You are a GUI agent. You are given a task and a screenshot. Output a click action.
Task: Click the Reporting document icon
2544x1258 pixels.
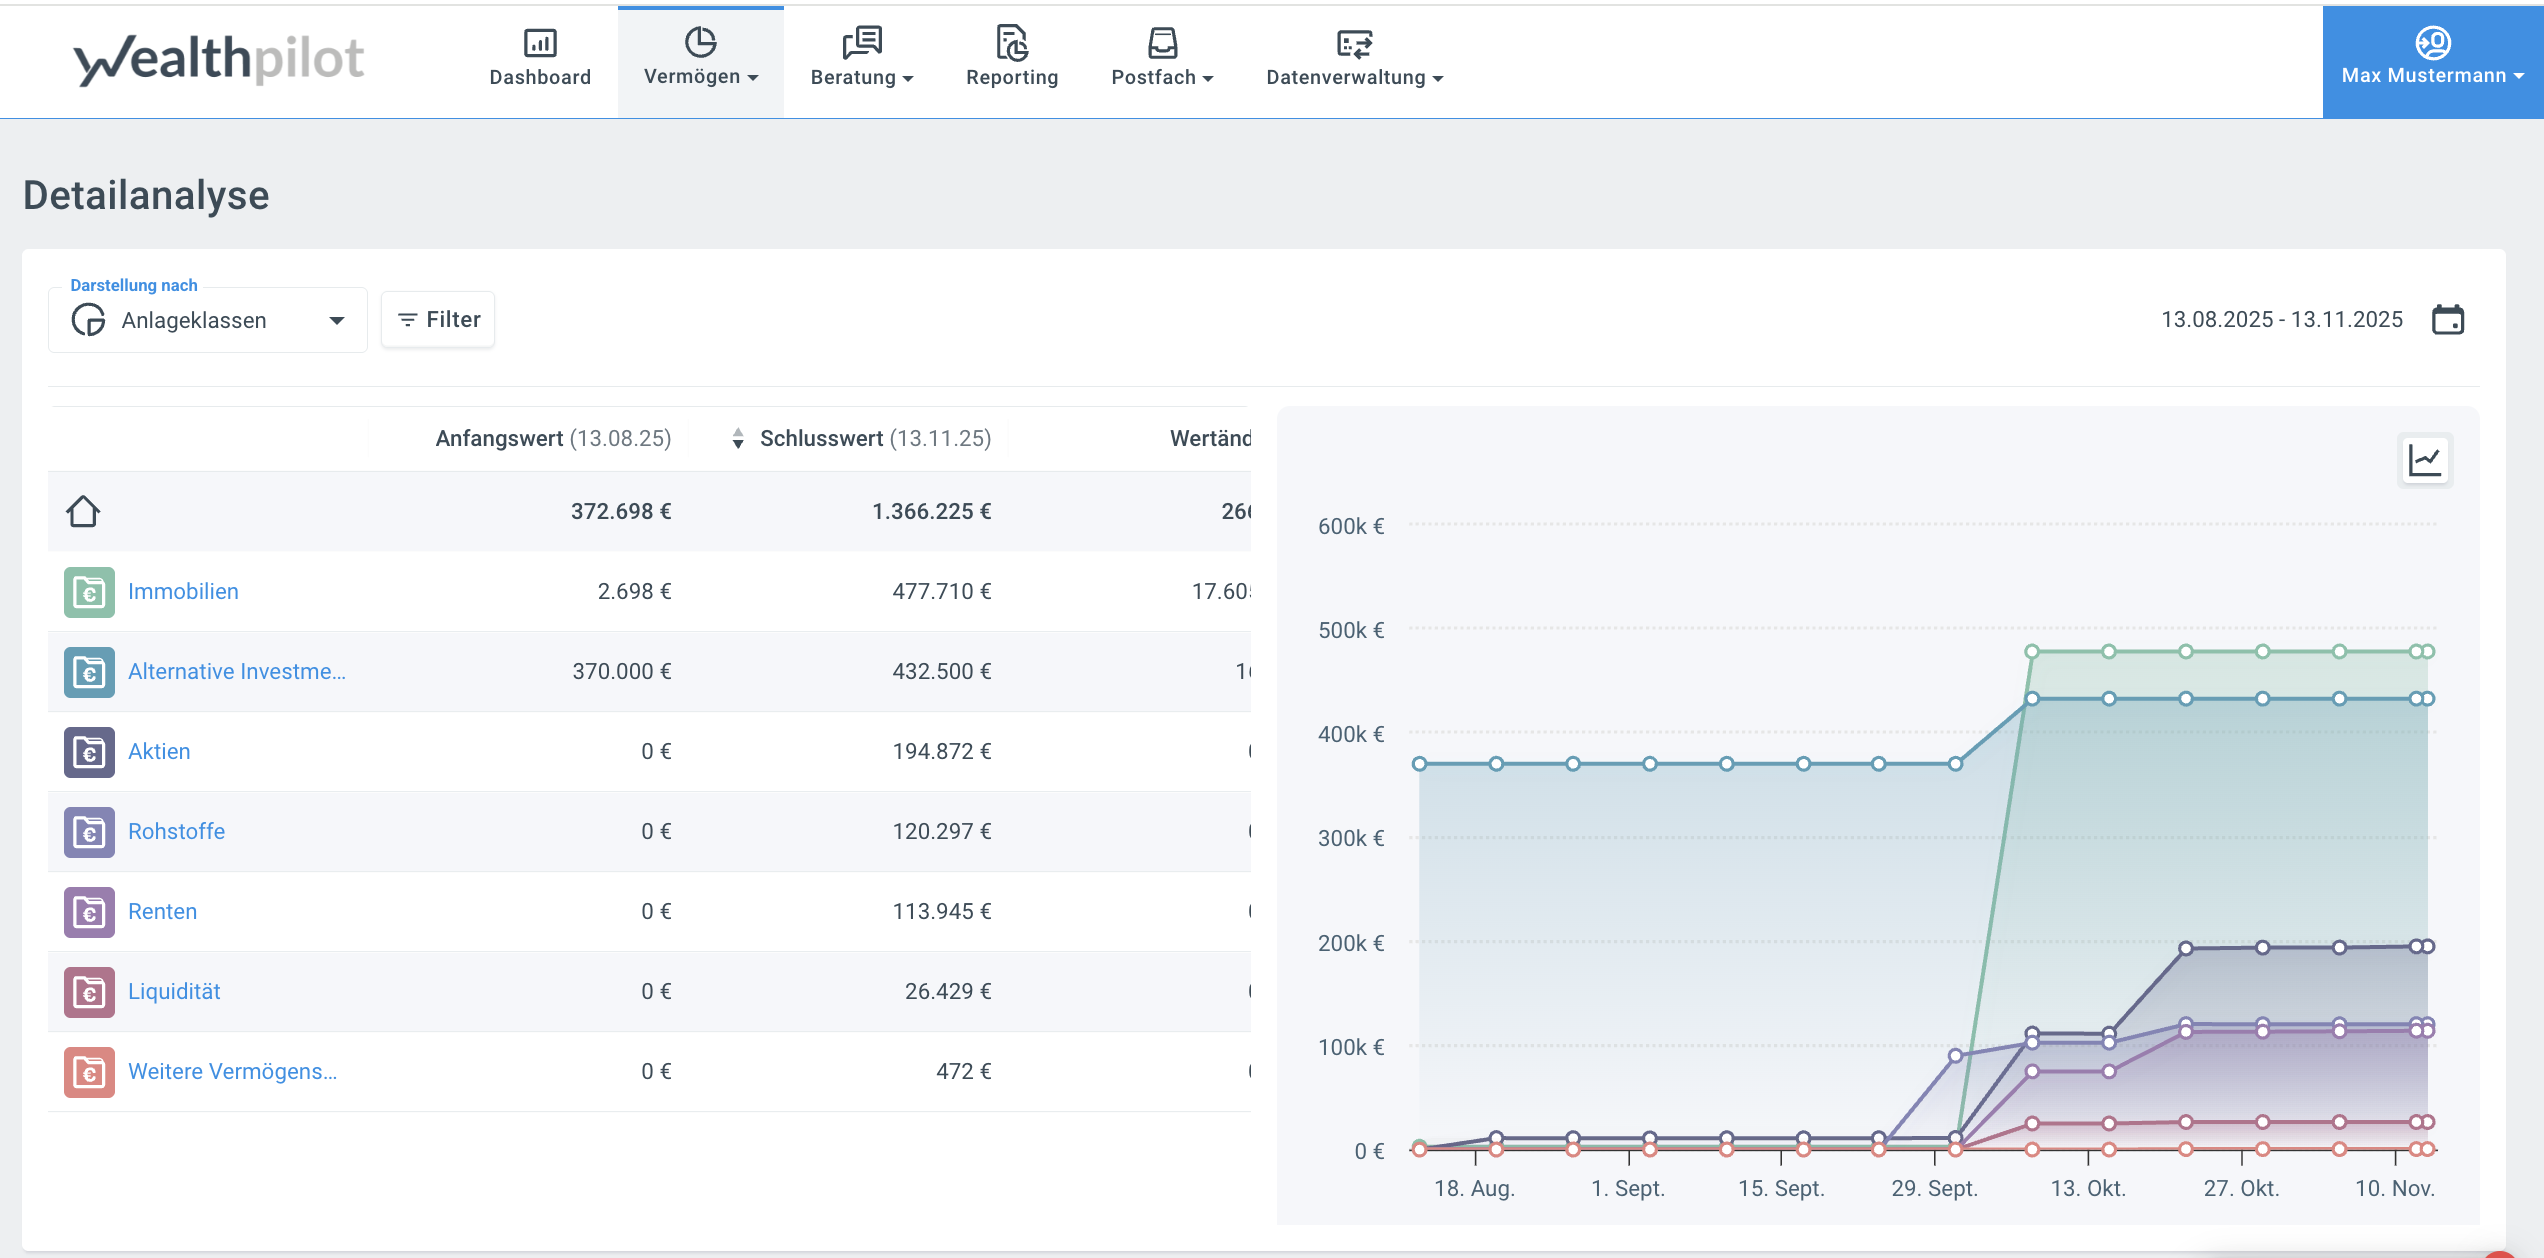[x=1012, y=44]
